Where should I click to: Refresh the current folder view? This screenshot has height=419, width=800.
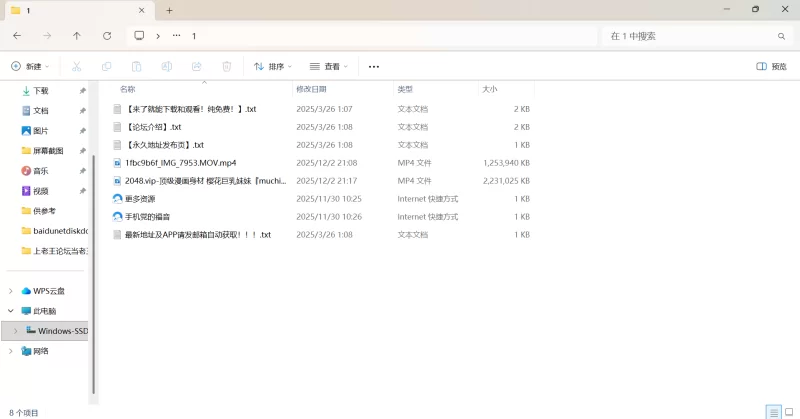point(107,35)
